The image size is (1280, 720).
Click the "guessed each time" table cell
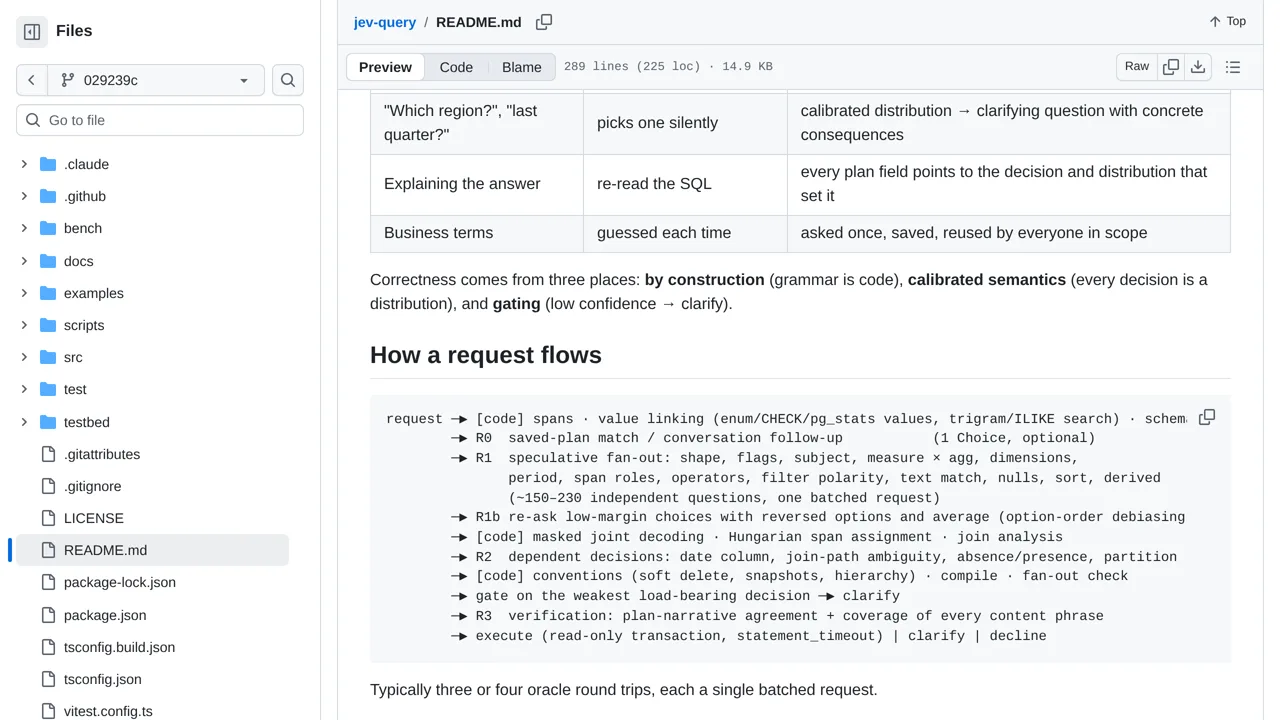click(685, 233)
